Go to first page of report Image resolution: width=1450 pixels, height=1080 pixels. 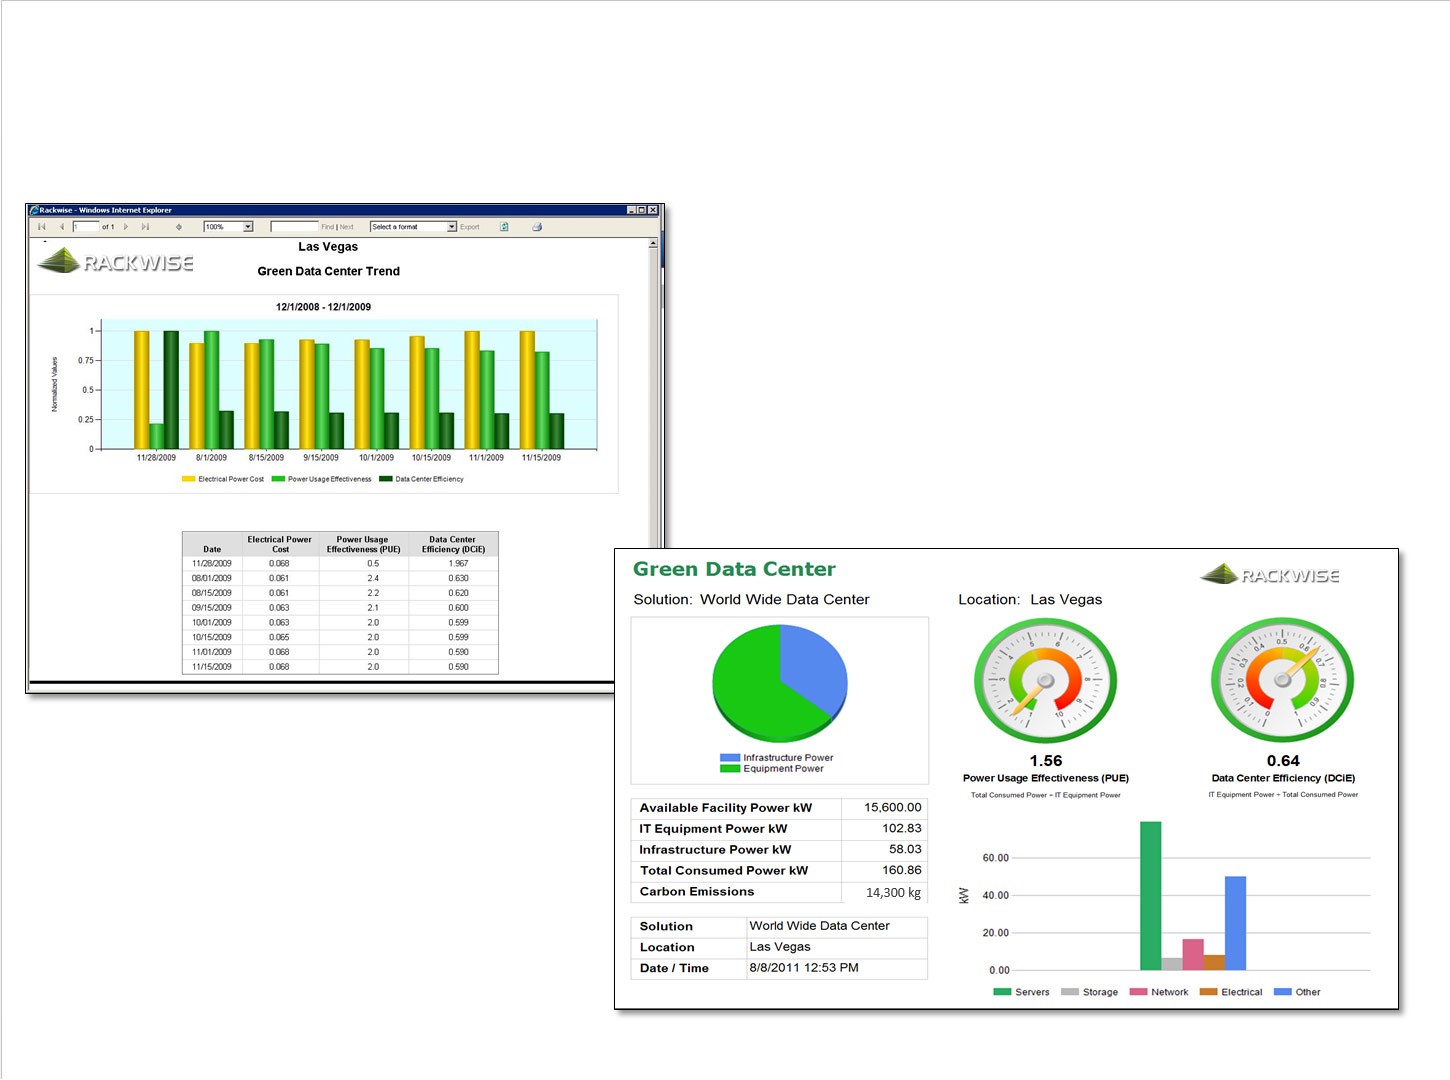tap(41, 227)
